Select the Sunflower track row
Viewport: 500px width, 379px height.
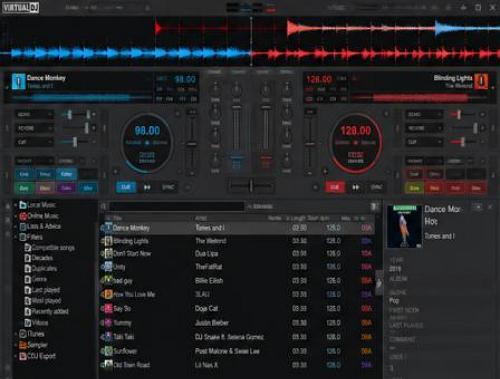click(237, 351)
